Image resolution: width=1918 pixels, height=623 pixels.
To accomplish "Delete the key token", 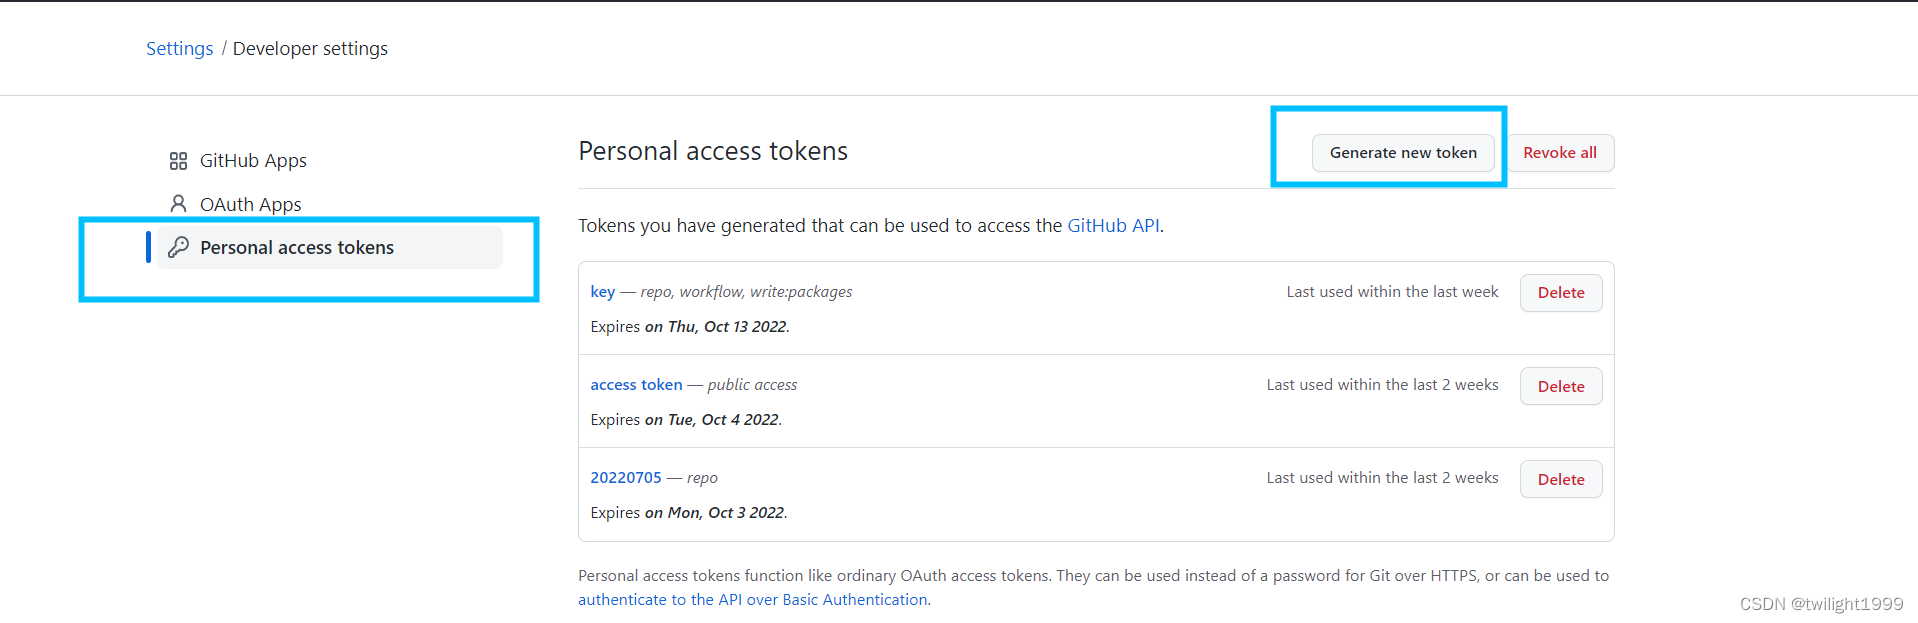I will pos(1561,293).
